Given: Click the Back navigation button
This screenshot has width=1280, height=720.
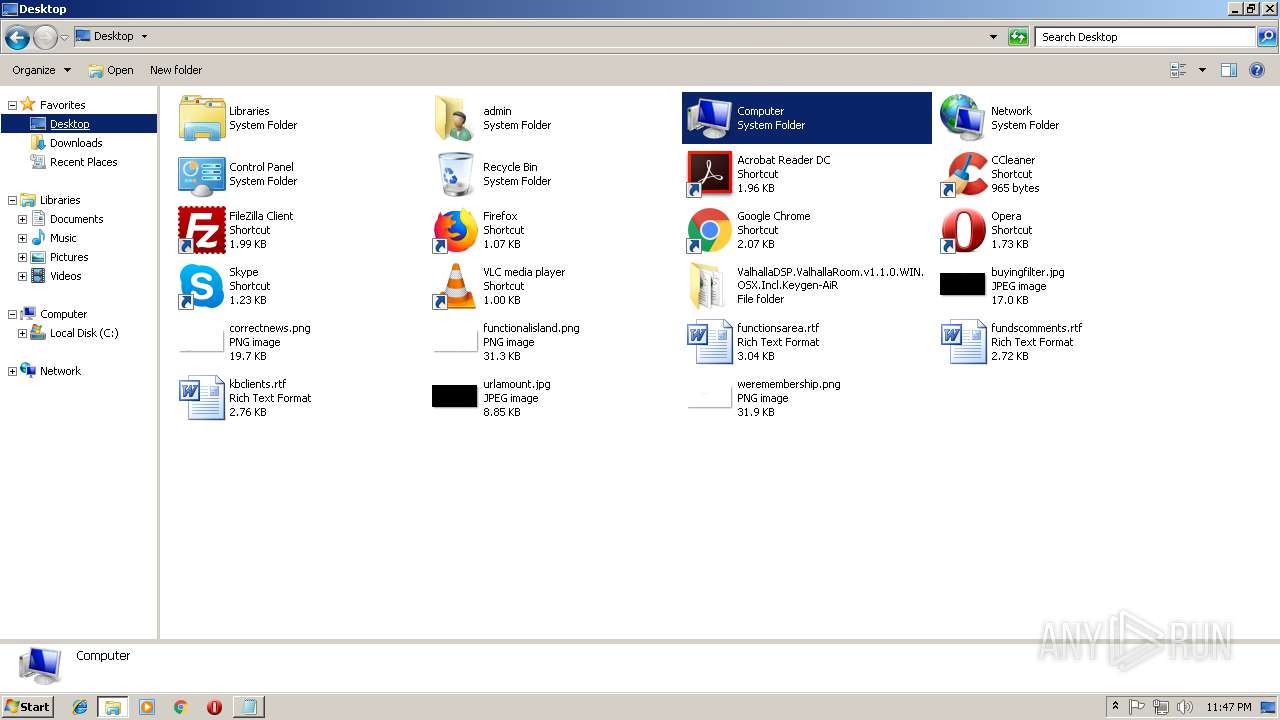Looking at the screenshot, I should 17,38.
